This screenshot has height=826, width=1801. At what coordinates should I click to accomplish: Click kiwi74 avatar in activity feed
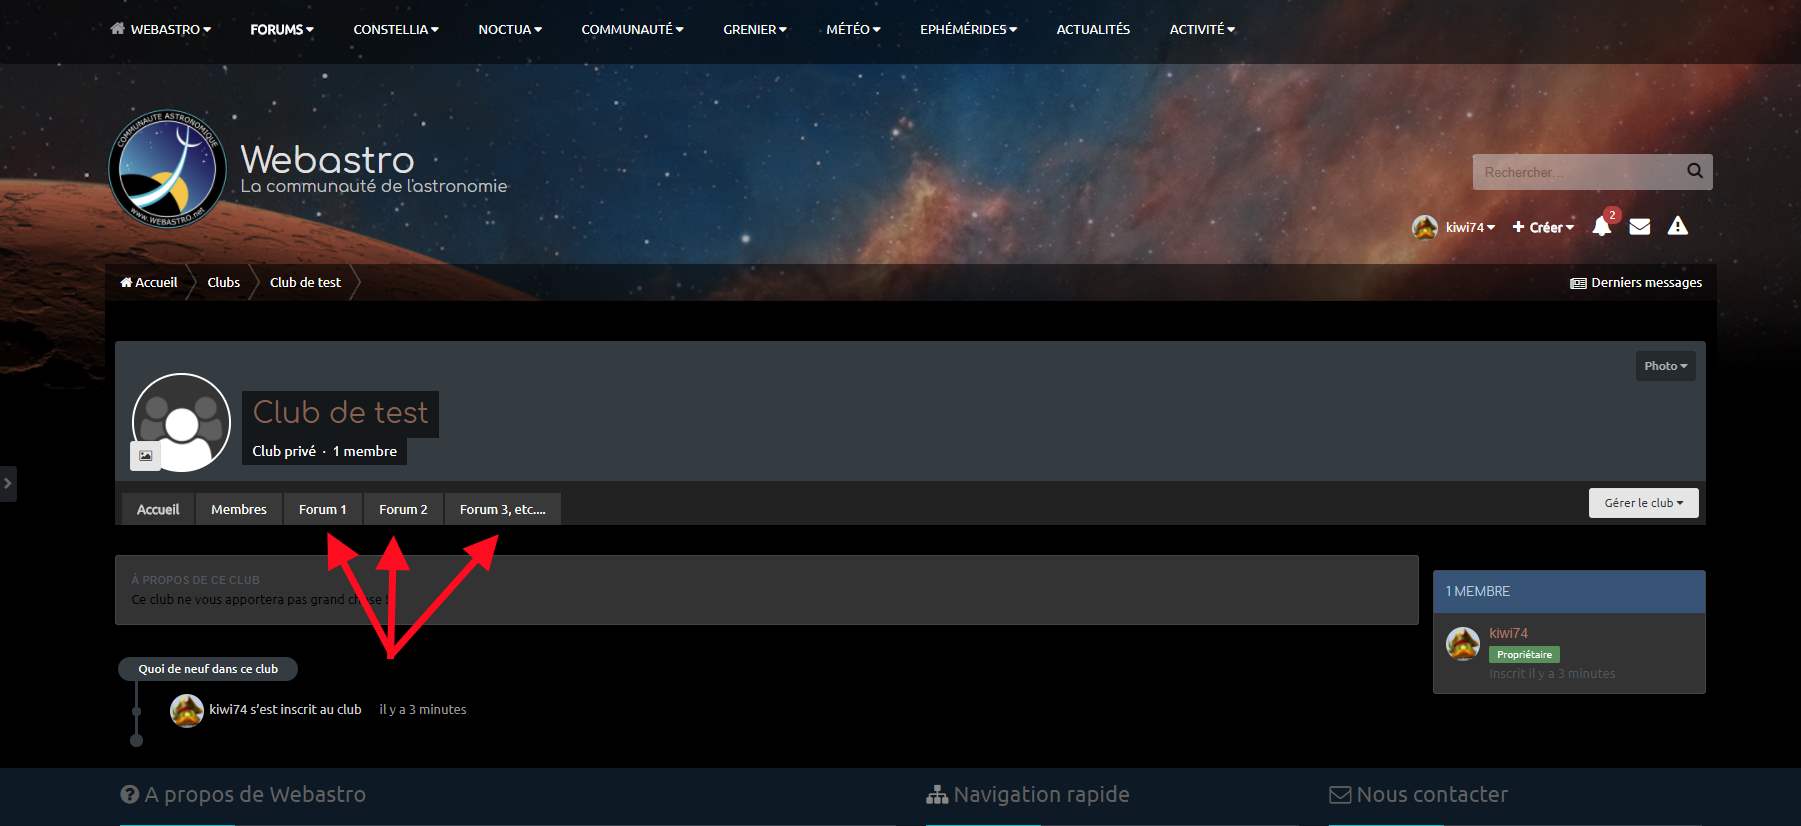[x=187, y=710]
